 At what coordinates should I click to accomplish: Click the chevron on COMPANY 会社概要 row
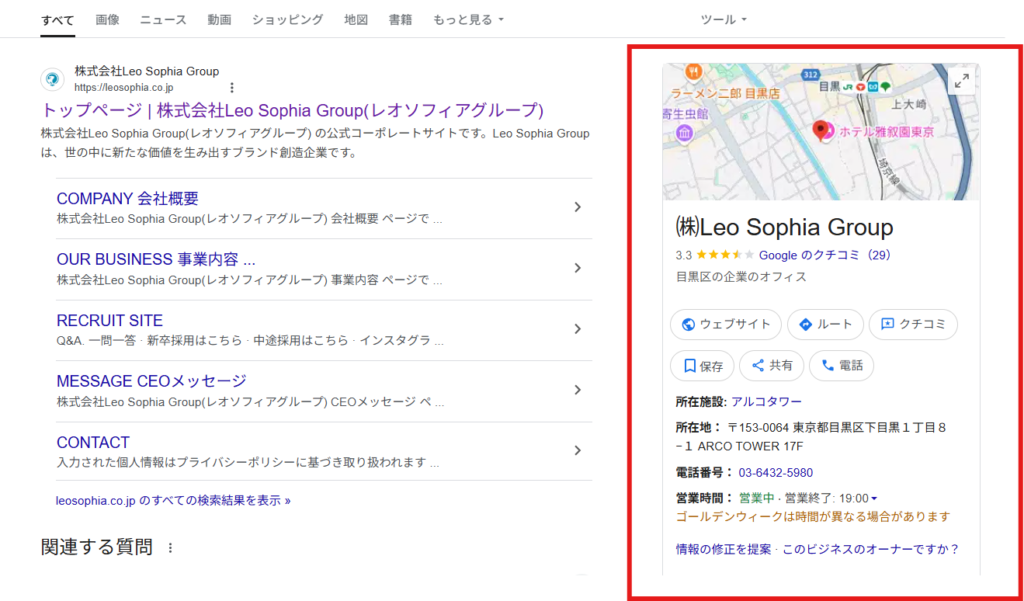coord(577,207)
